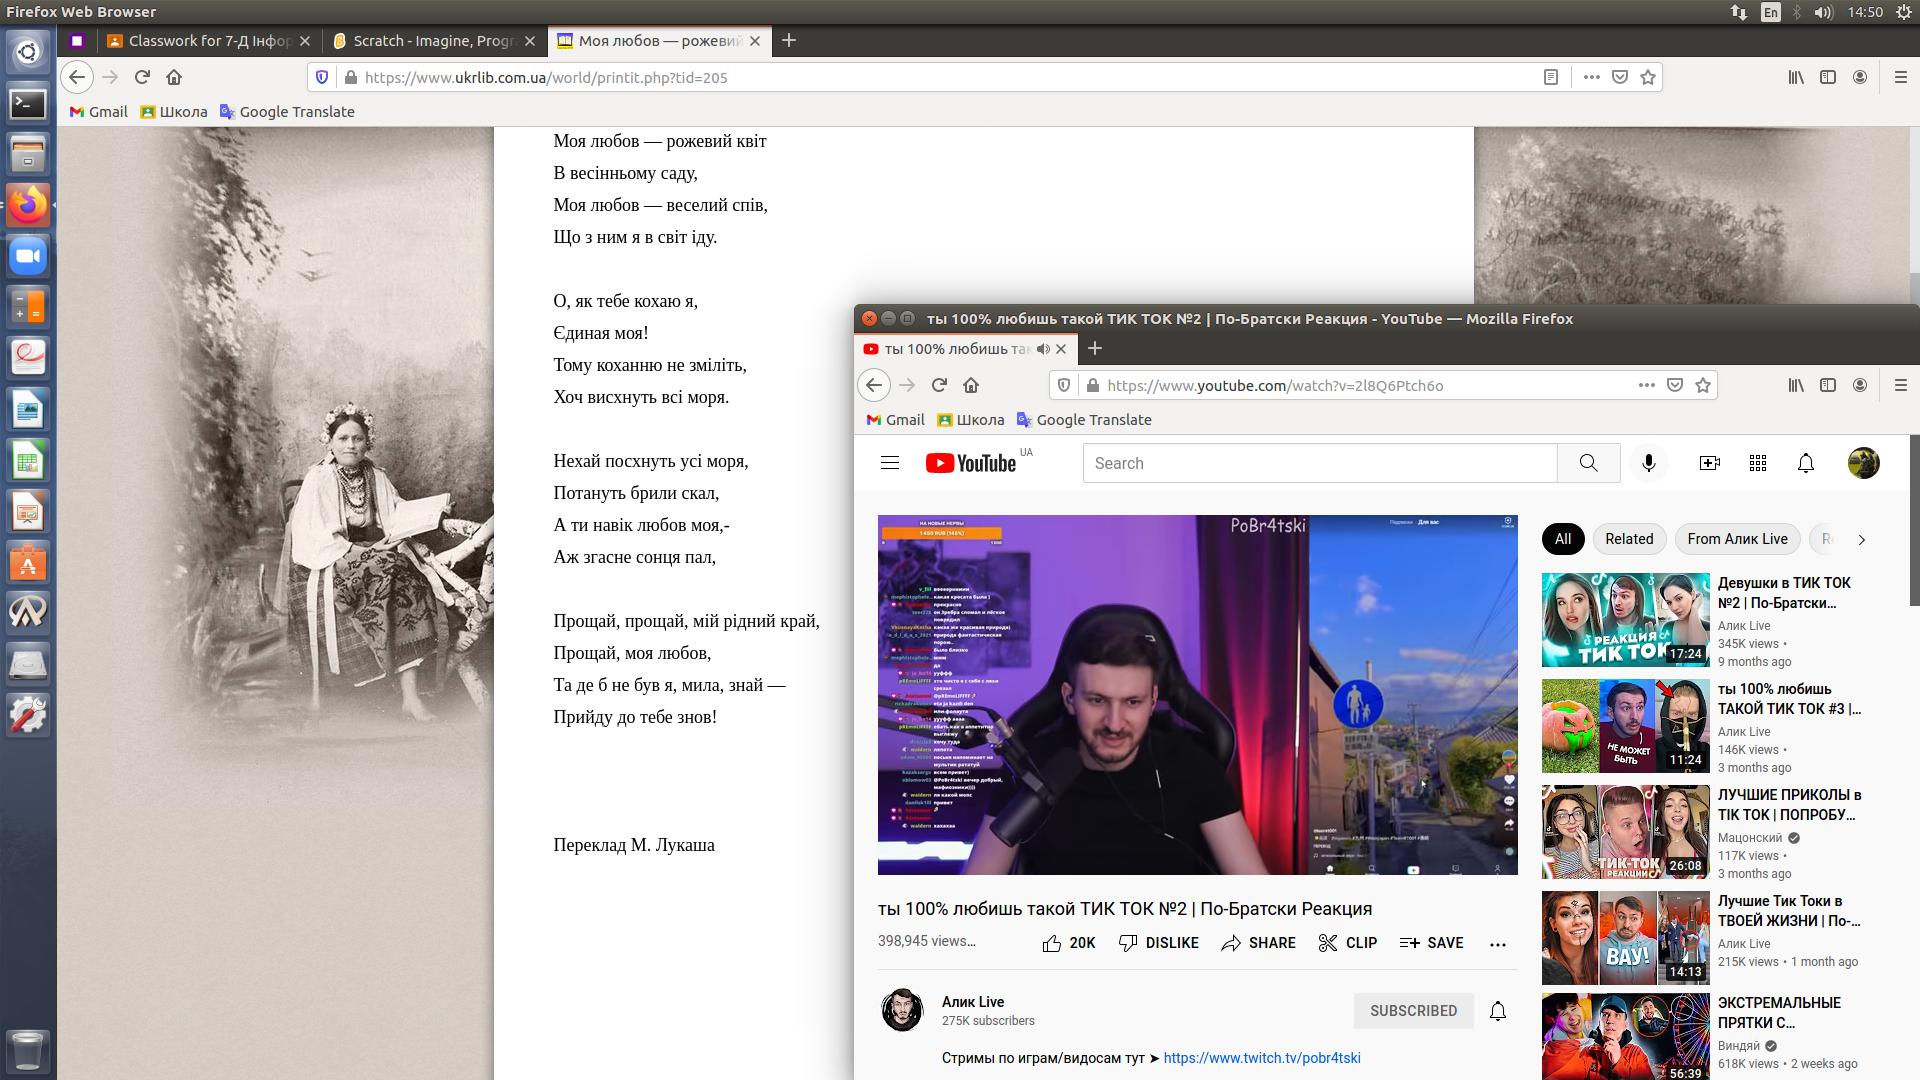Toggle channel notification bell beside Subscribed
Image resolution: width=1920 pixels, height=1080 pixels.
coord(1498,1011)
